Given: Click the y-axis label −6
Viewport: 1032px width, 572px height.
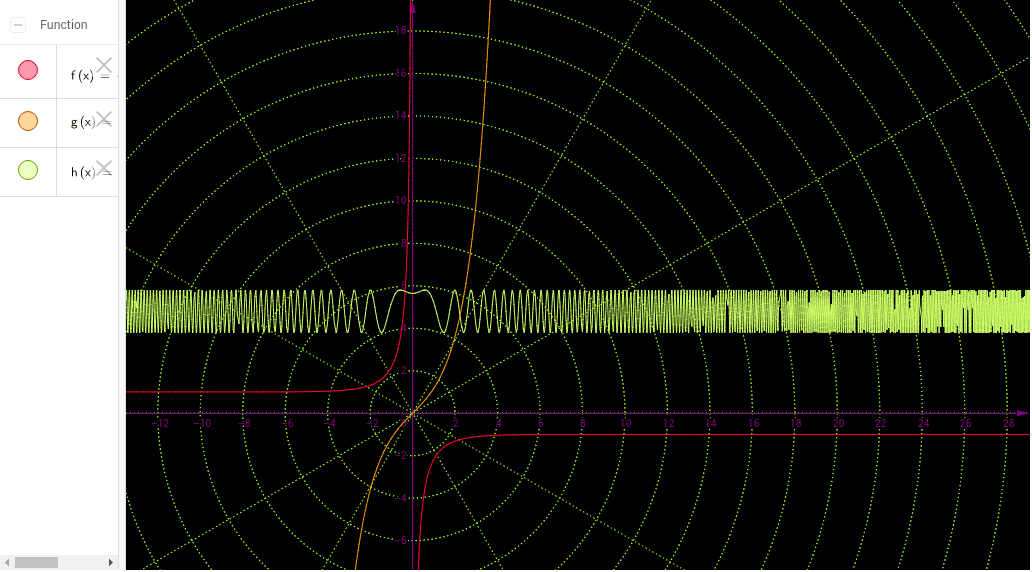Looking at the screenshot, I should (400, 540).
